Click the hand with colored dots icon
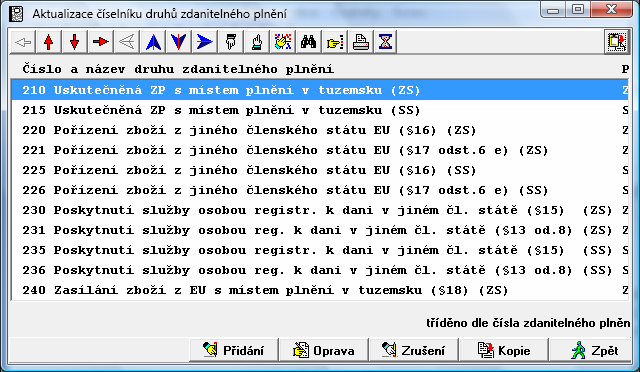This screenshot has width=640, height=372. pos(282,42)
